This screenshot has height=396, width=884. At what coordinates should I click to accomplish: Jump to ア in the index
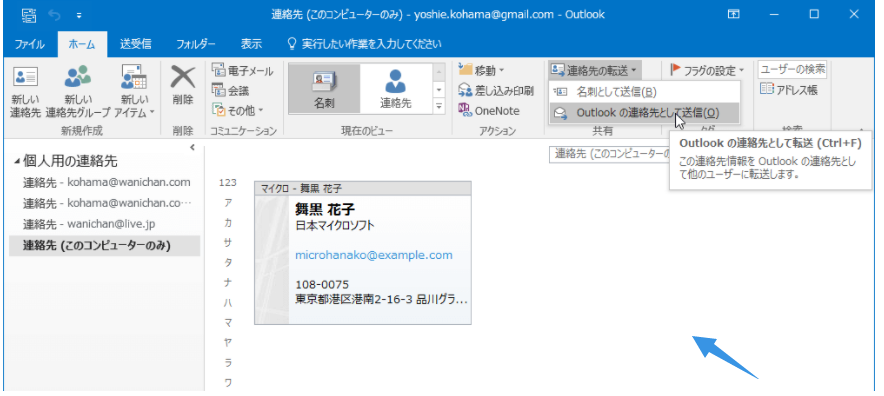tap(228, 203)
